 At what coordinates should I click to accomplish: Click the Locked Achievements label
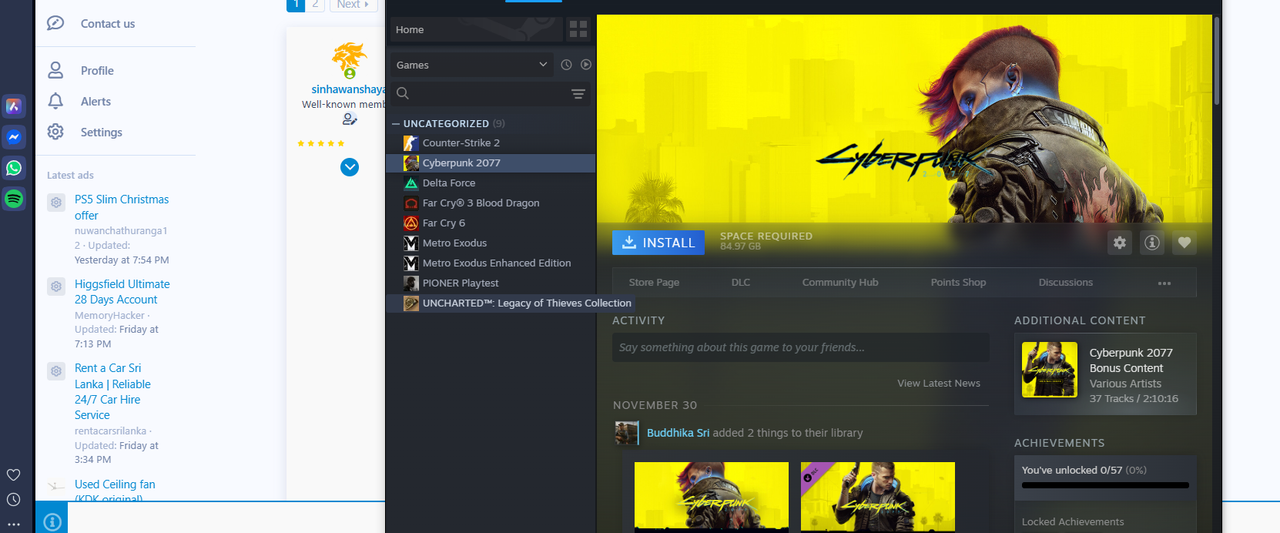click(x=1072, y=522)
